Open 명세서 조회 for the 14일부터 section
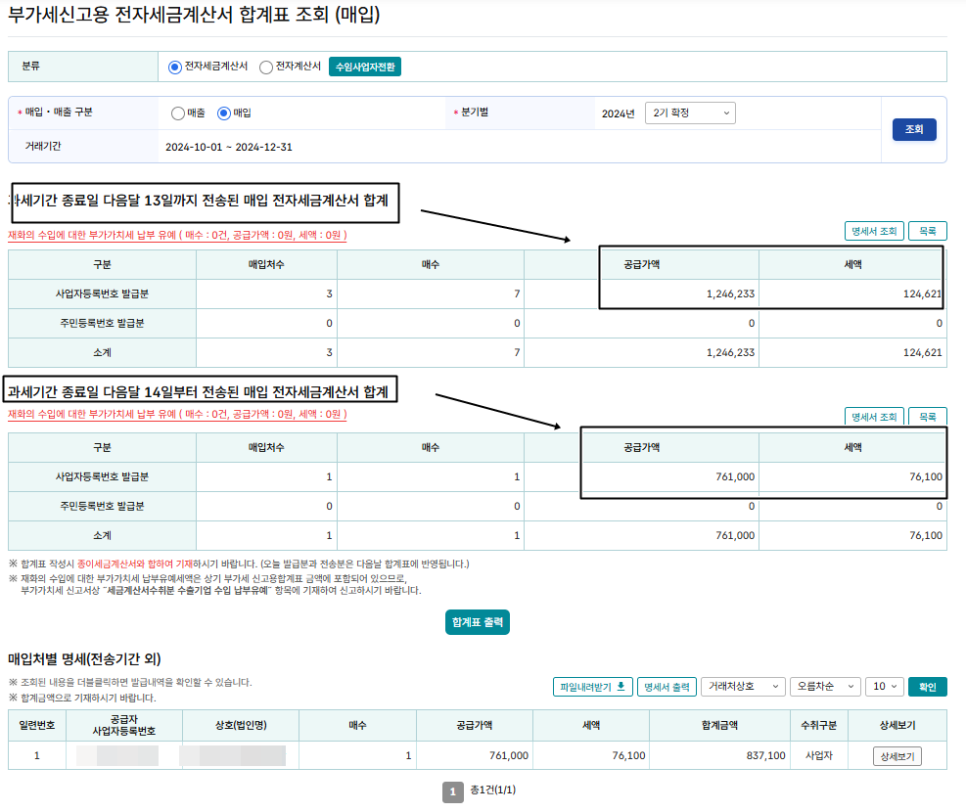The height and width of the screenshot is (812, 966). [x=874, y=416]
